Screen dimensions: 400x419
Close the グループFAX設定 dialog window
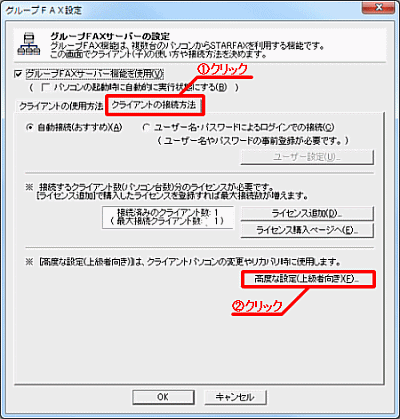(379, 7)
